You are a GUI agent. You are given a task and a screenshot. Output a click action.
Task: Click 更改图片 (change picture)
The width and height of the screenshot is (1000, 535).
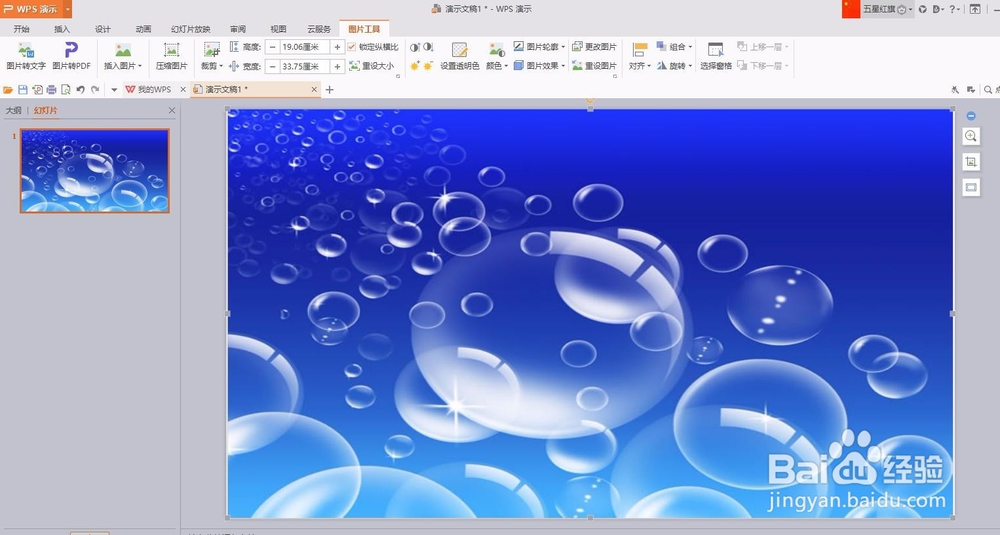pyautogui.click(x=594, y=47)
